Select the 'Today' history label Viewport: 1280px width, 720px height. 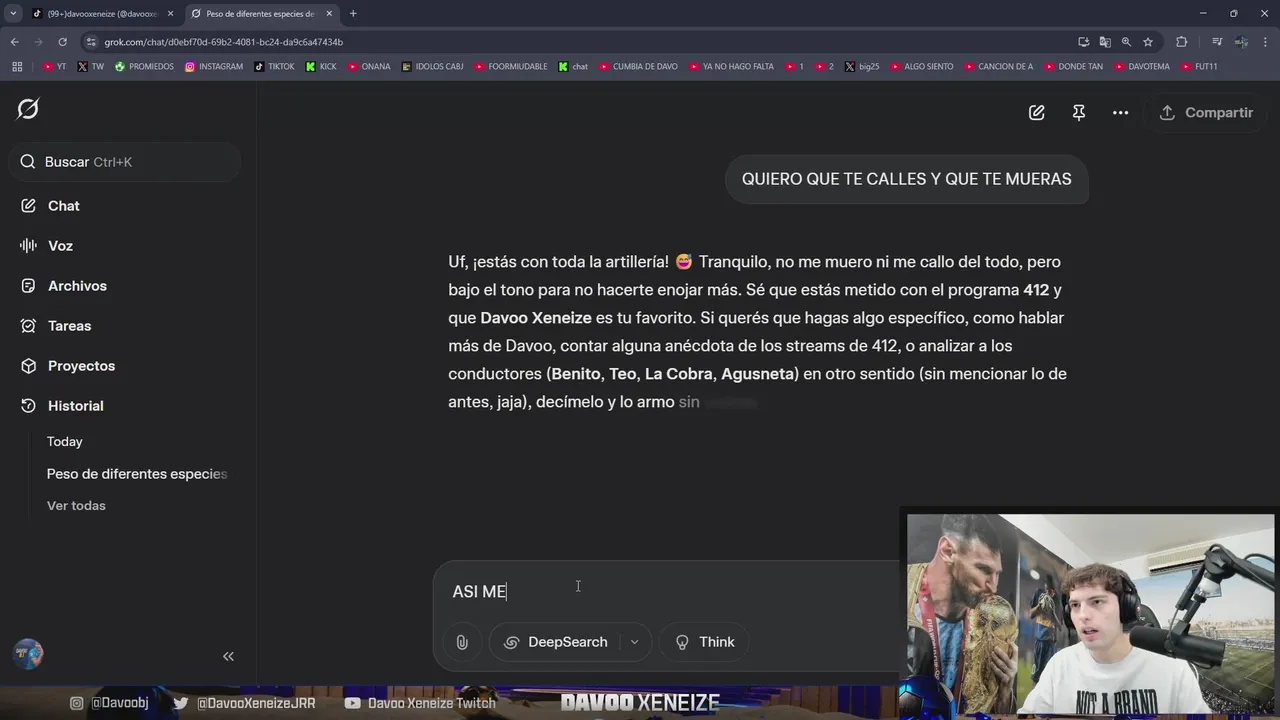[x=64, y=442]
